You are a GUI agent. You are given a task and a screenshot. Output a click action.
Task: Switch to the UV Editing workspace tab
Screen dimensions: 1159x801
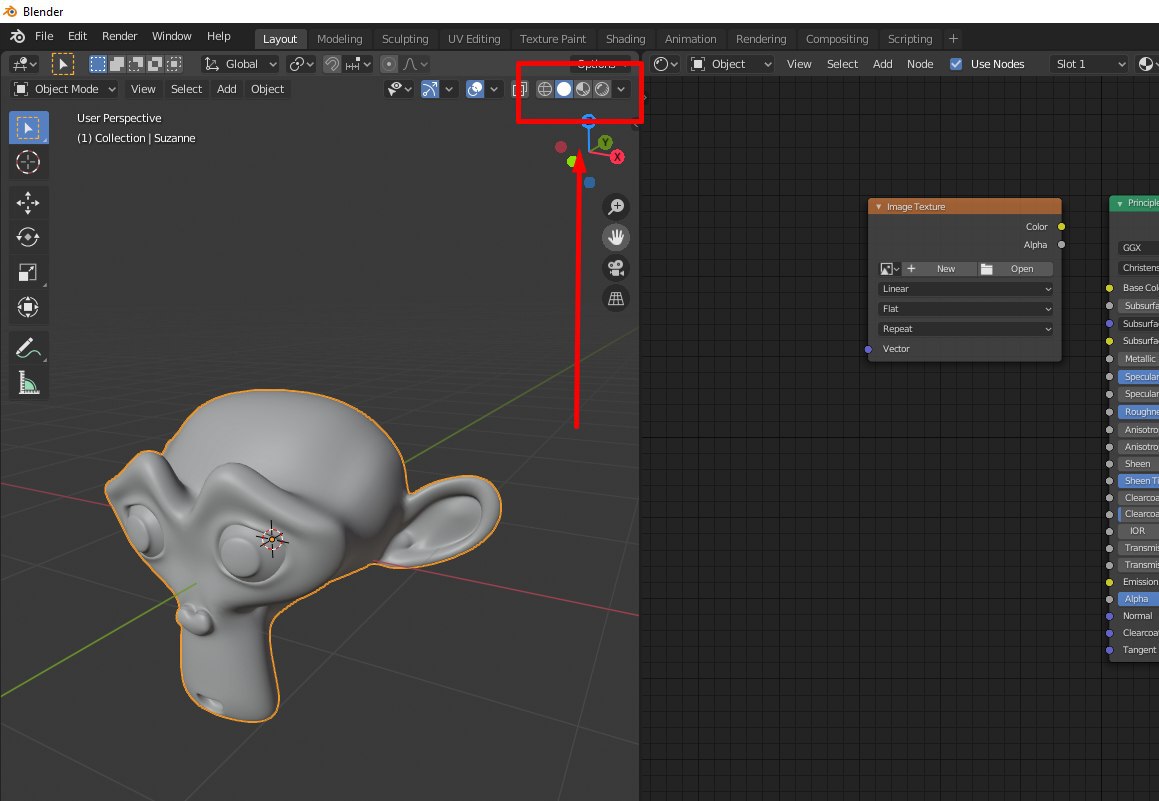click(474, 39)
